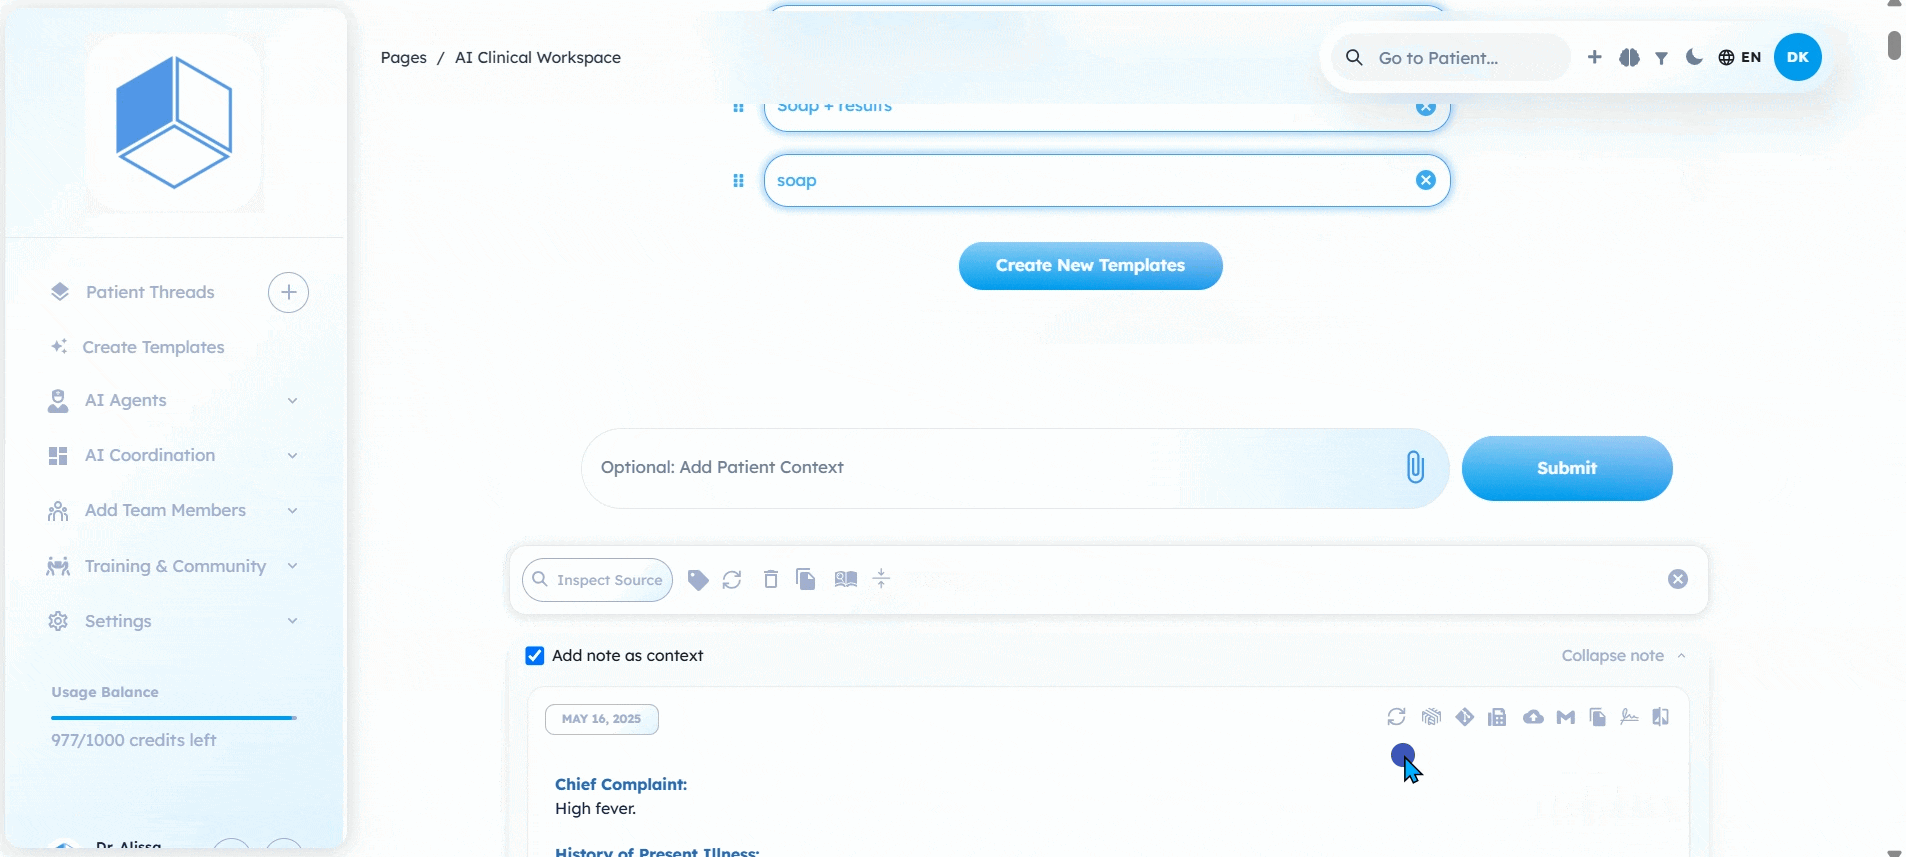Click the trash delete icon

[770, 579]
